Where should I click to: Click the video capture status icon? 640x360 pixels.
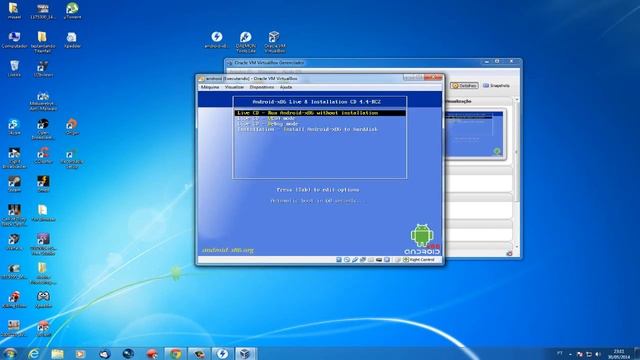tap(379, 260)
